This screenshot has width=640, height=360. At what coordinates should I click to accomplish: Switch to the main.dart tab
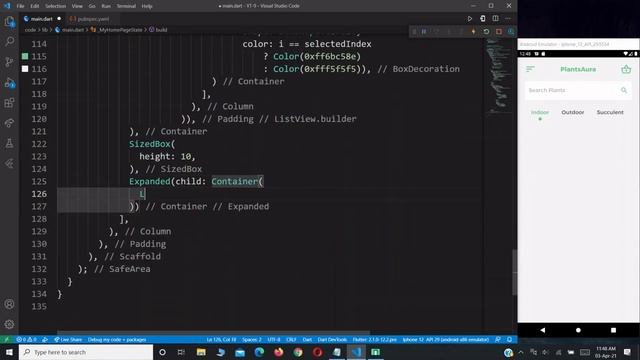(x=42, y=19)
